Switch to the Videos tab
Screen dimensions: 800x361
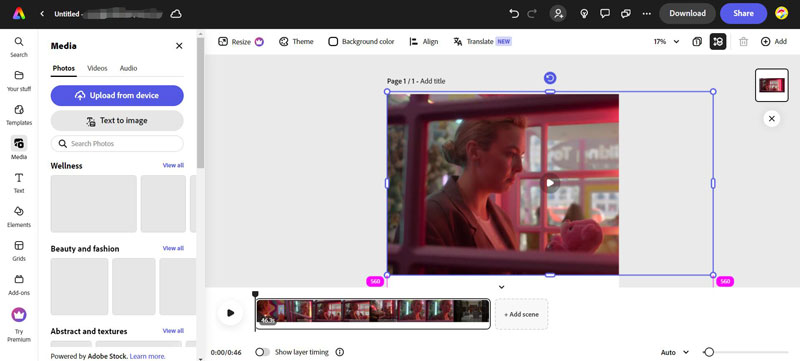point(97,68)
